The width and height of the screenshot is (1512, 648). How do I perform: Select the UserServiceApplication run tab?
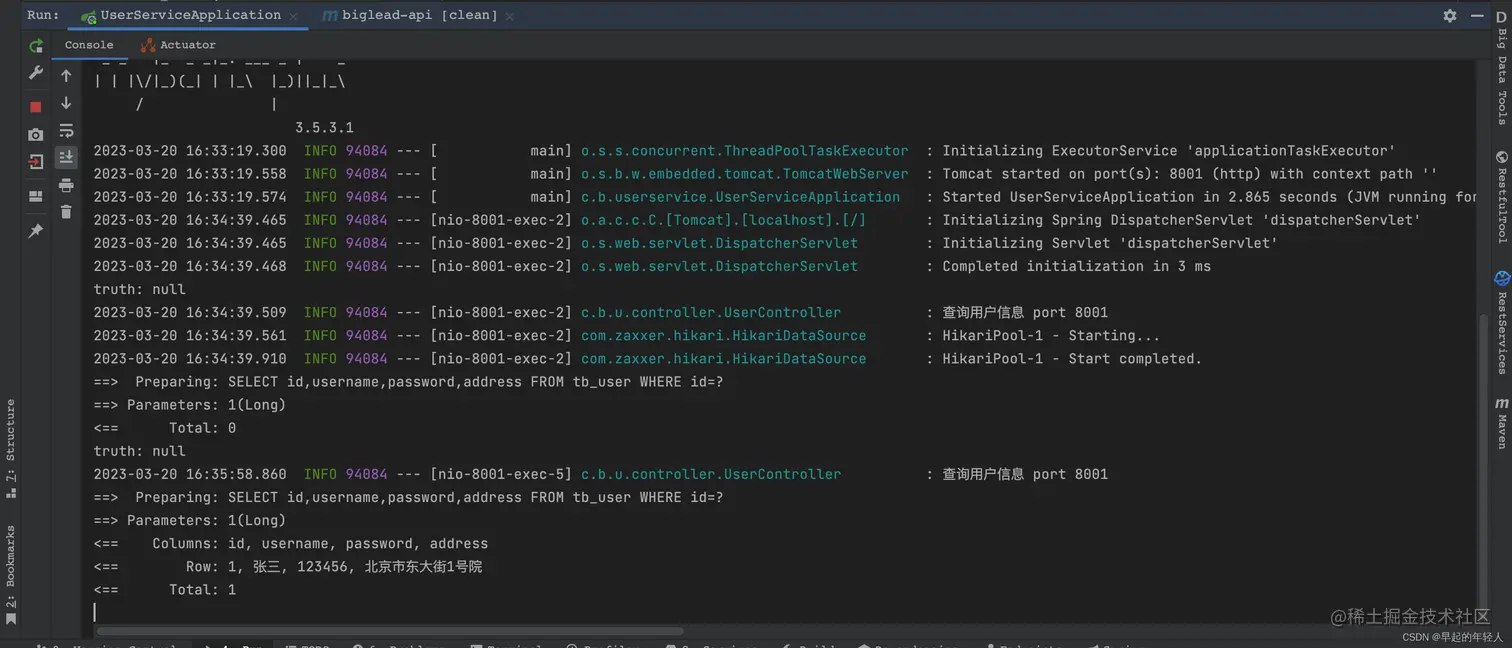click(x=190, y=15)
